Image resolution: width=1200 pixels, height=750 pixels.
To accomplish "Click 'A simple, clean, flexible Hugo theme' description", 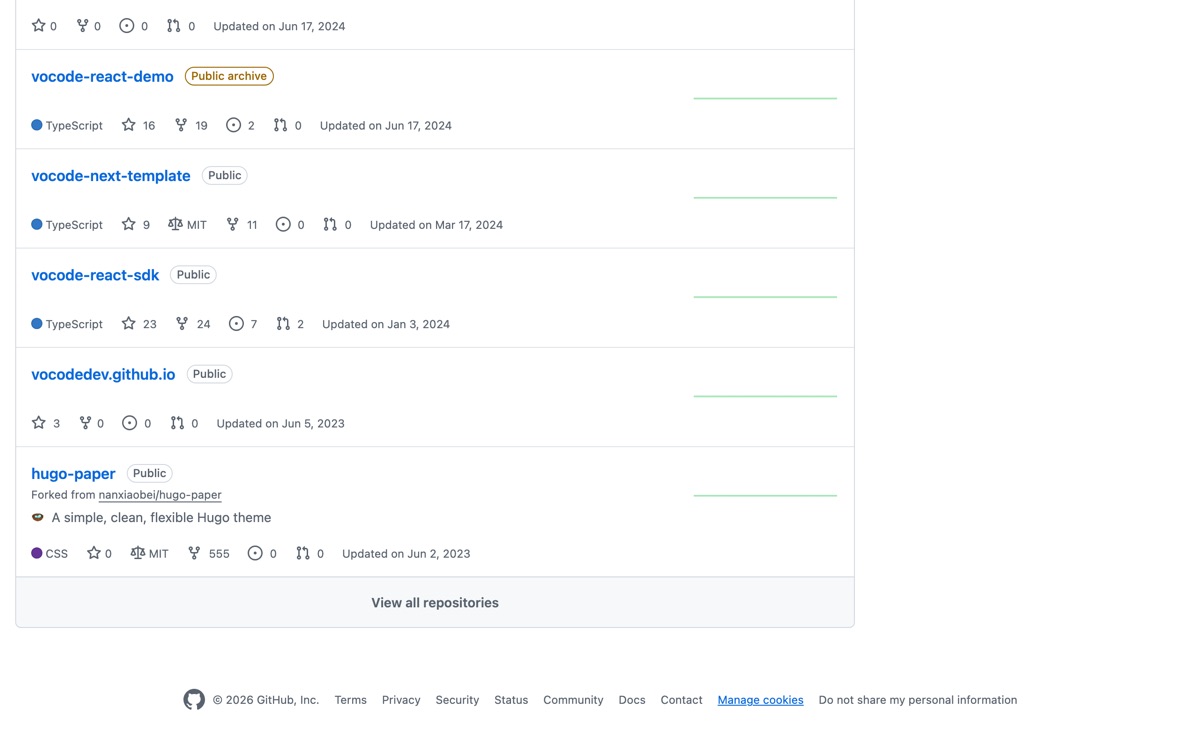I will (x=161, y=517).
